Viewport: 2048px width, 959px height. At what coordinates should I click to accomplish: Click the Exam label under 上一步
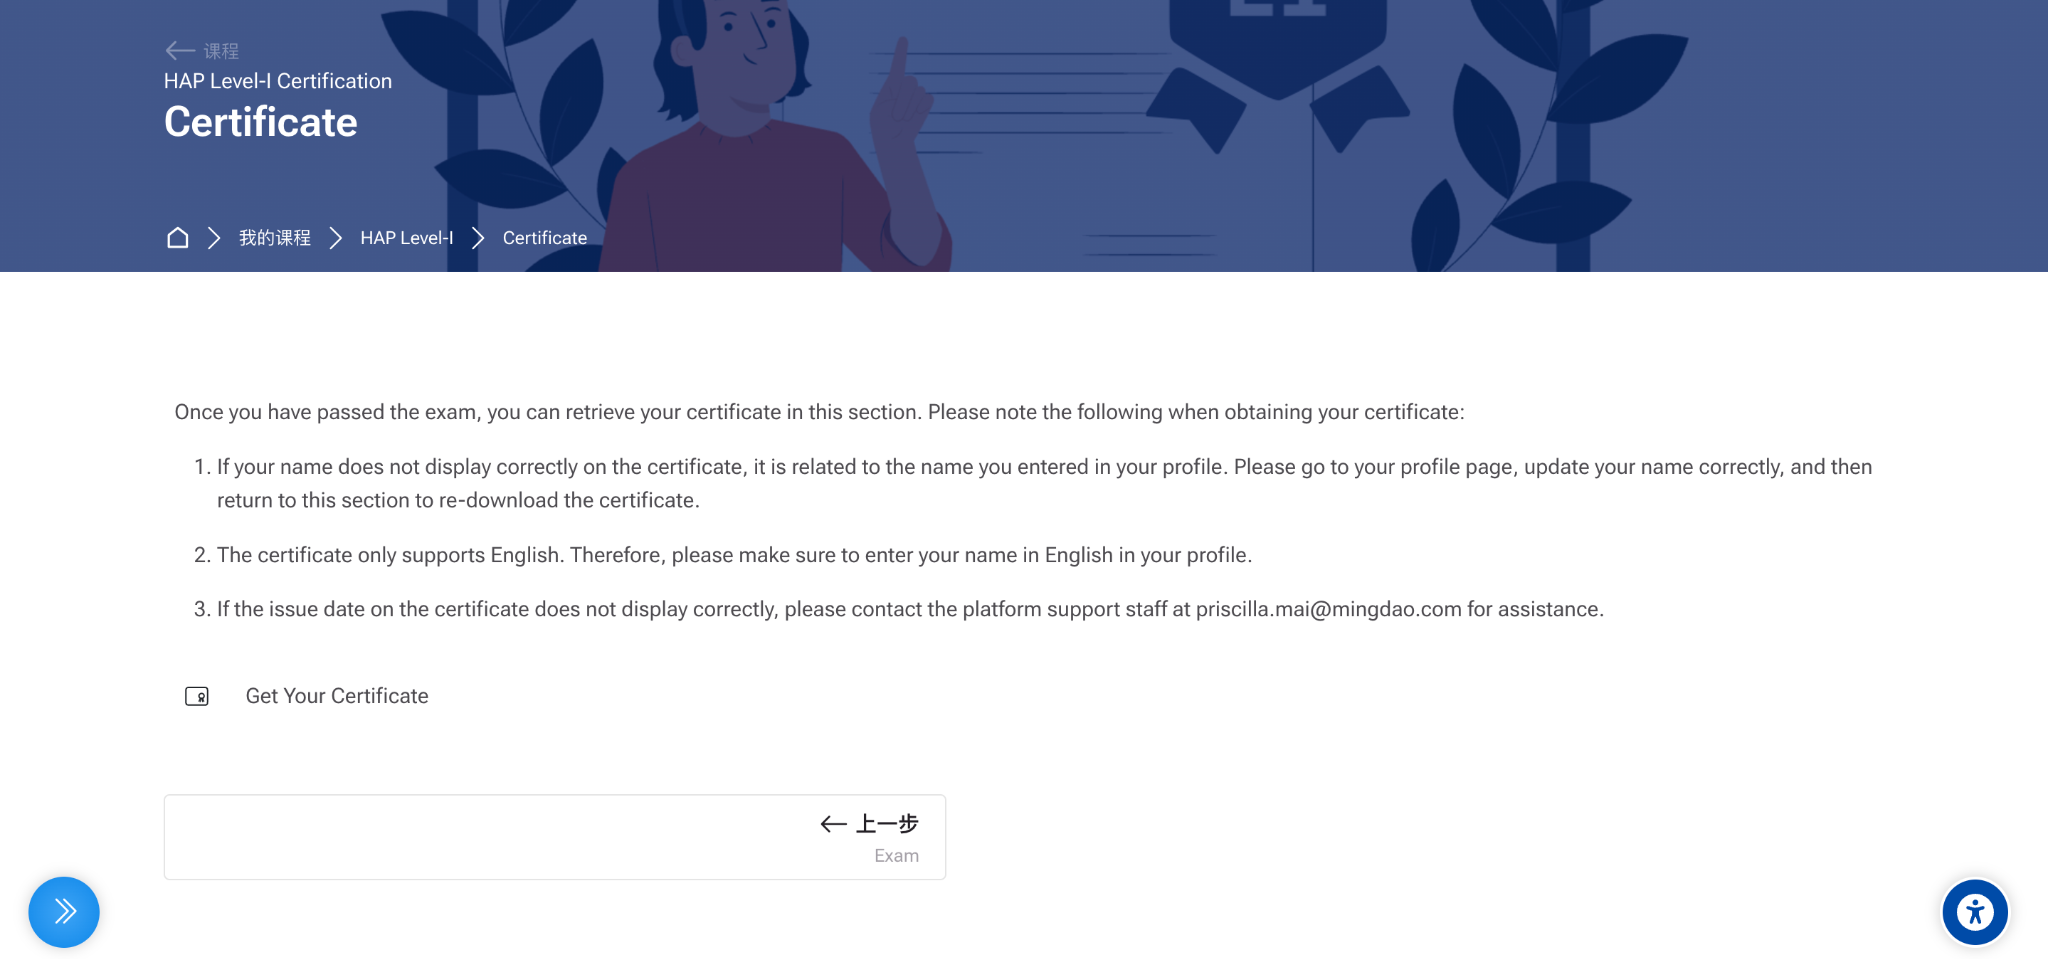coord(897,856)
